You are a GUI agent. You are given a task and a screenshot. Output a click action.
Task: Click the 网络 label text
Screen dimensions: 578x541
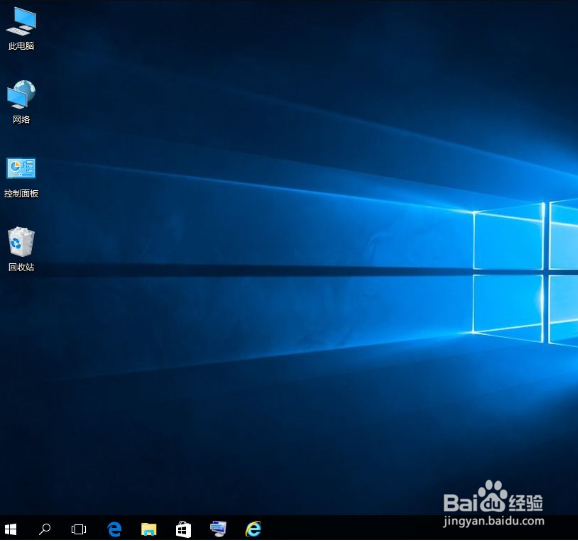[21, 119]
